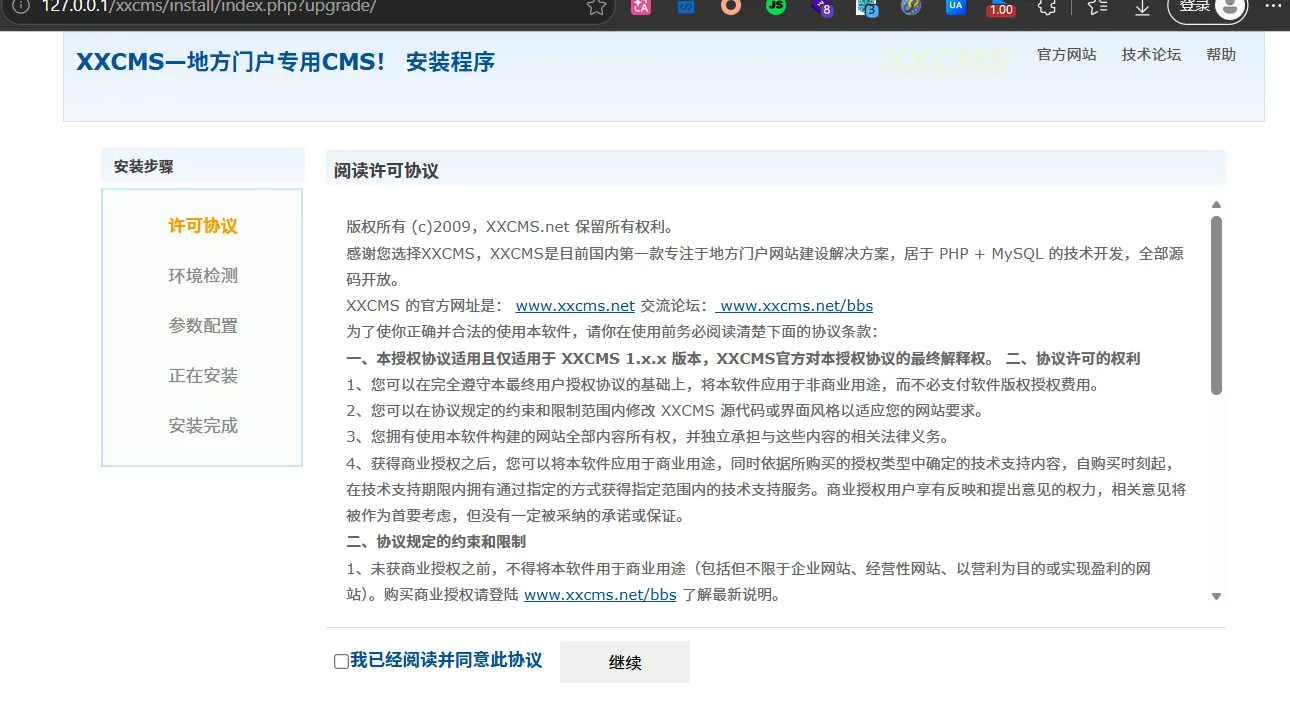This screenshot has height=726, width=1290.
Task: Open the 帮助 link in header
Action: pos(1221,54)
